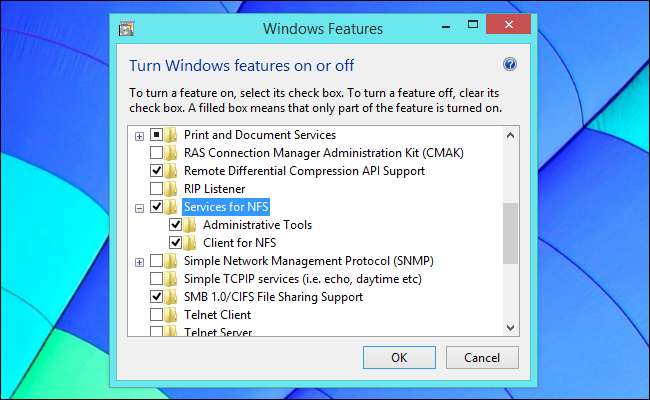Click the Cancel button
650x400 pixels.
click(475, 357)
